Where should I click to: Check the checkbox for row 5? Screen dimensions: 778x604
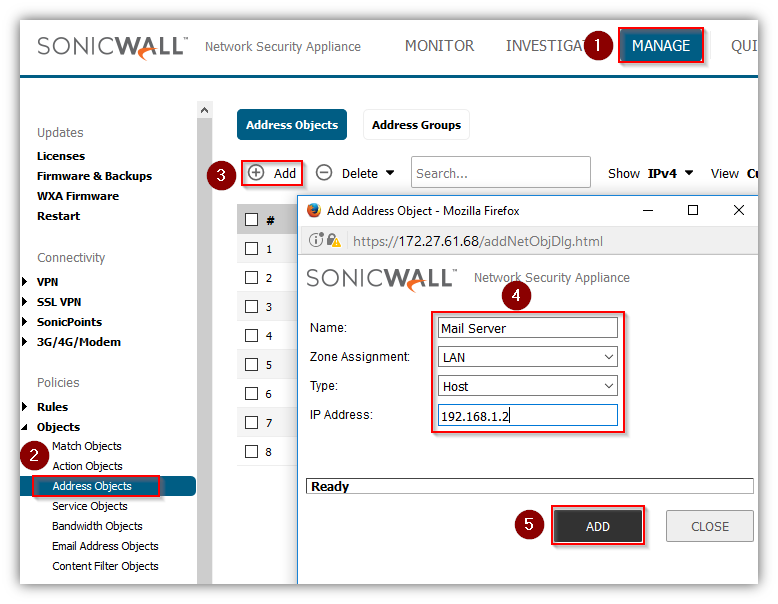coord(252,364)
